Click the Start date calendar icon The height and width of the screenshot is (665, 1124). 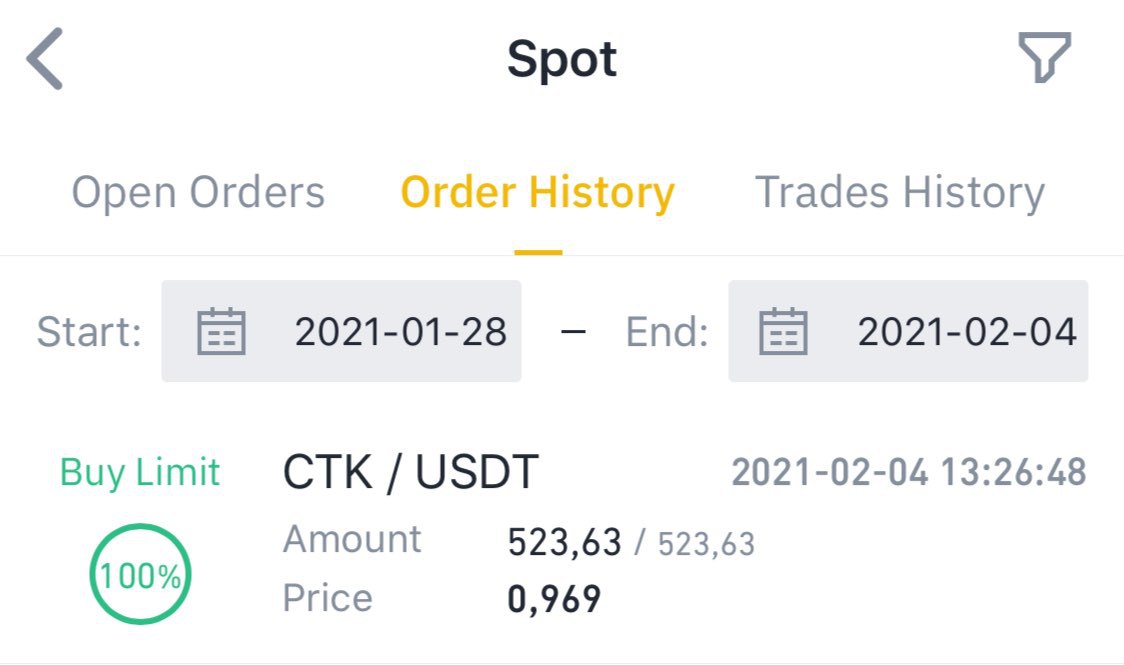click(x=221, y=332)
